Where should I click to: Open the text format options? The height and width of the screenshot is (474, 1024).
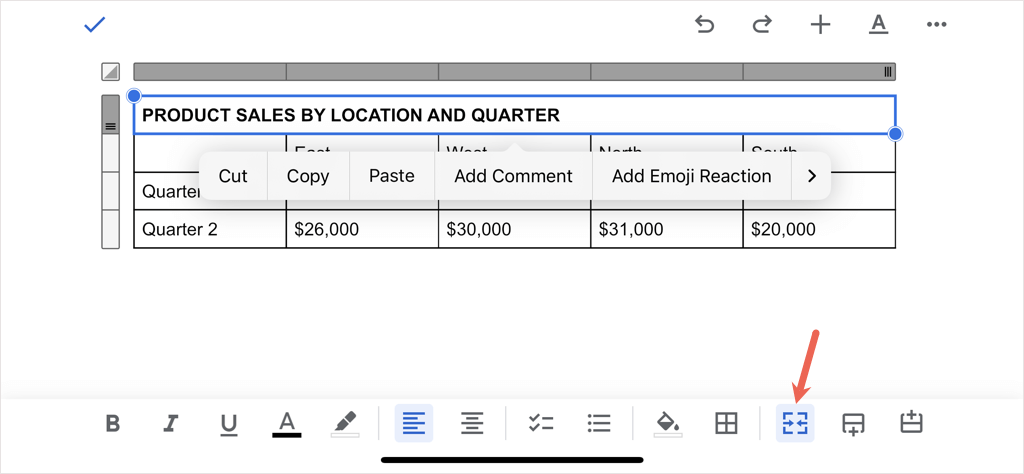878,25
